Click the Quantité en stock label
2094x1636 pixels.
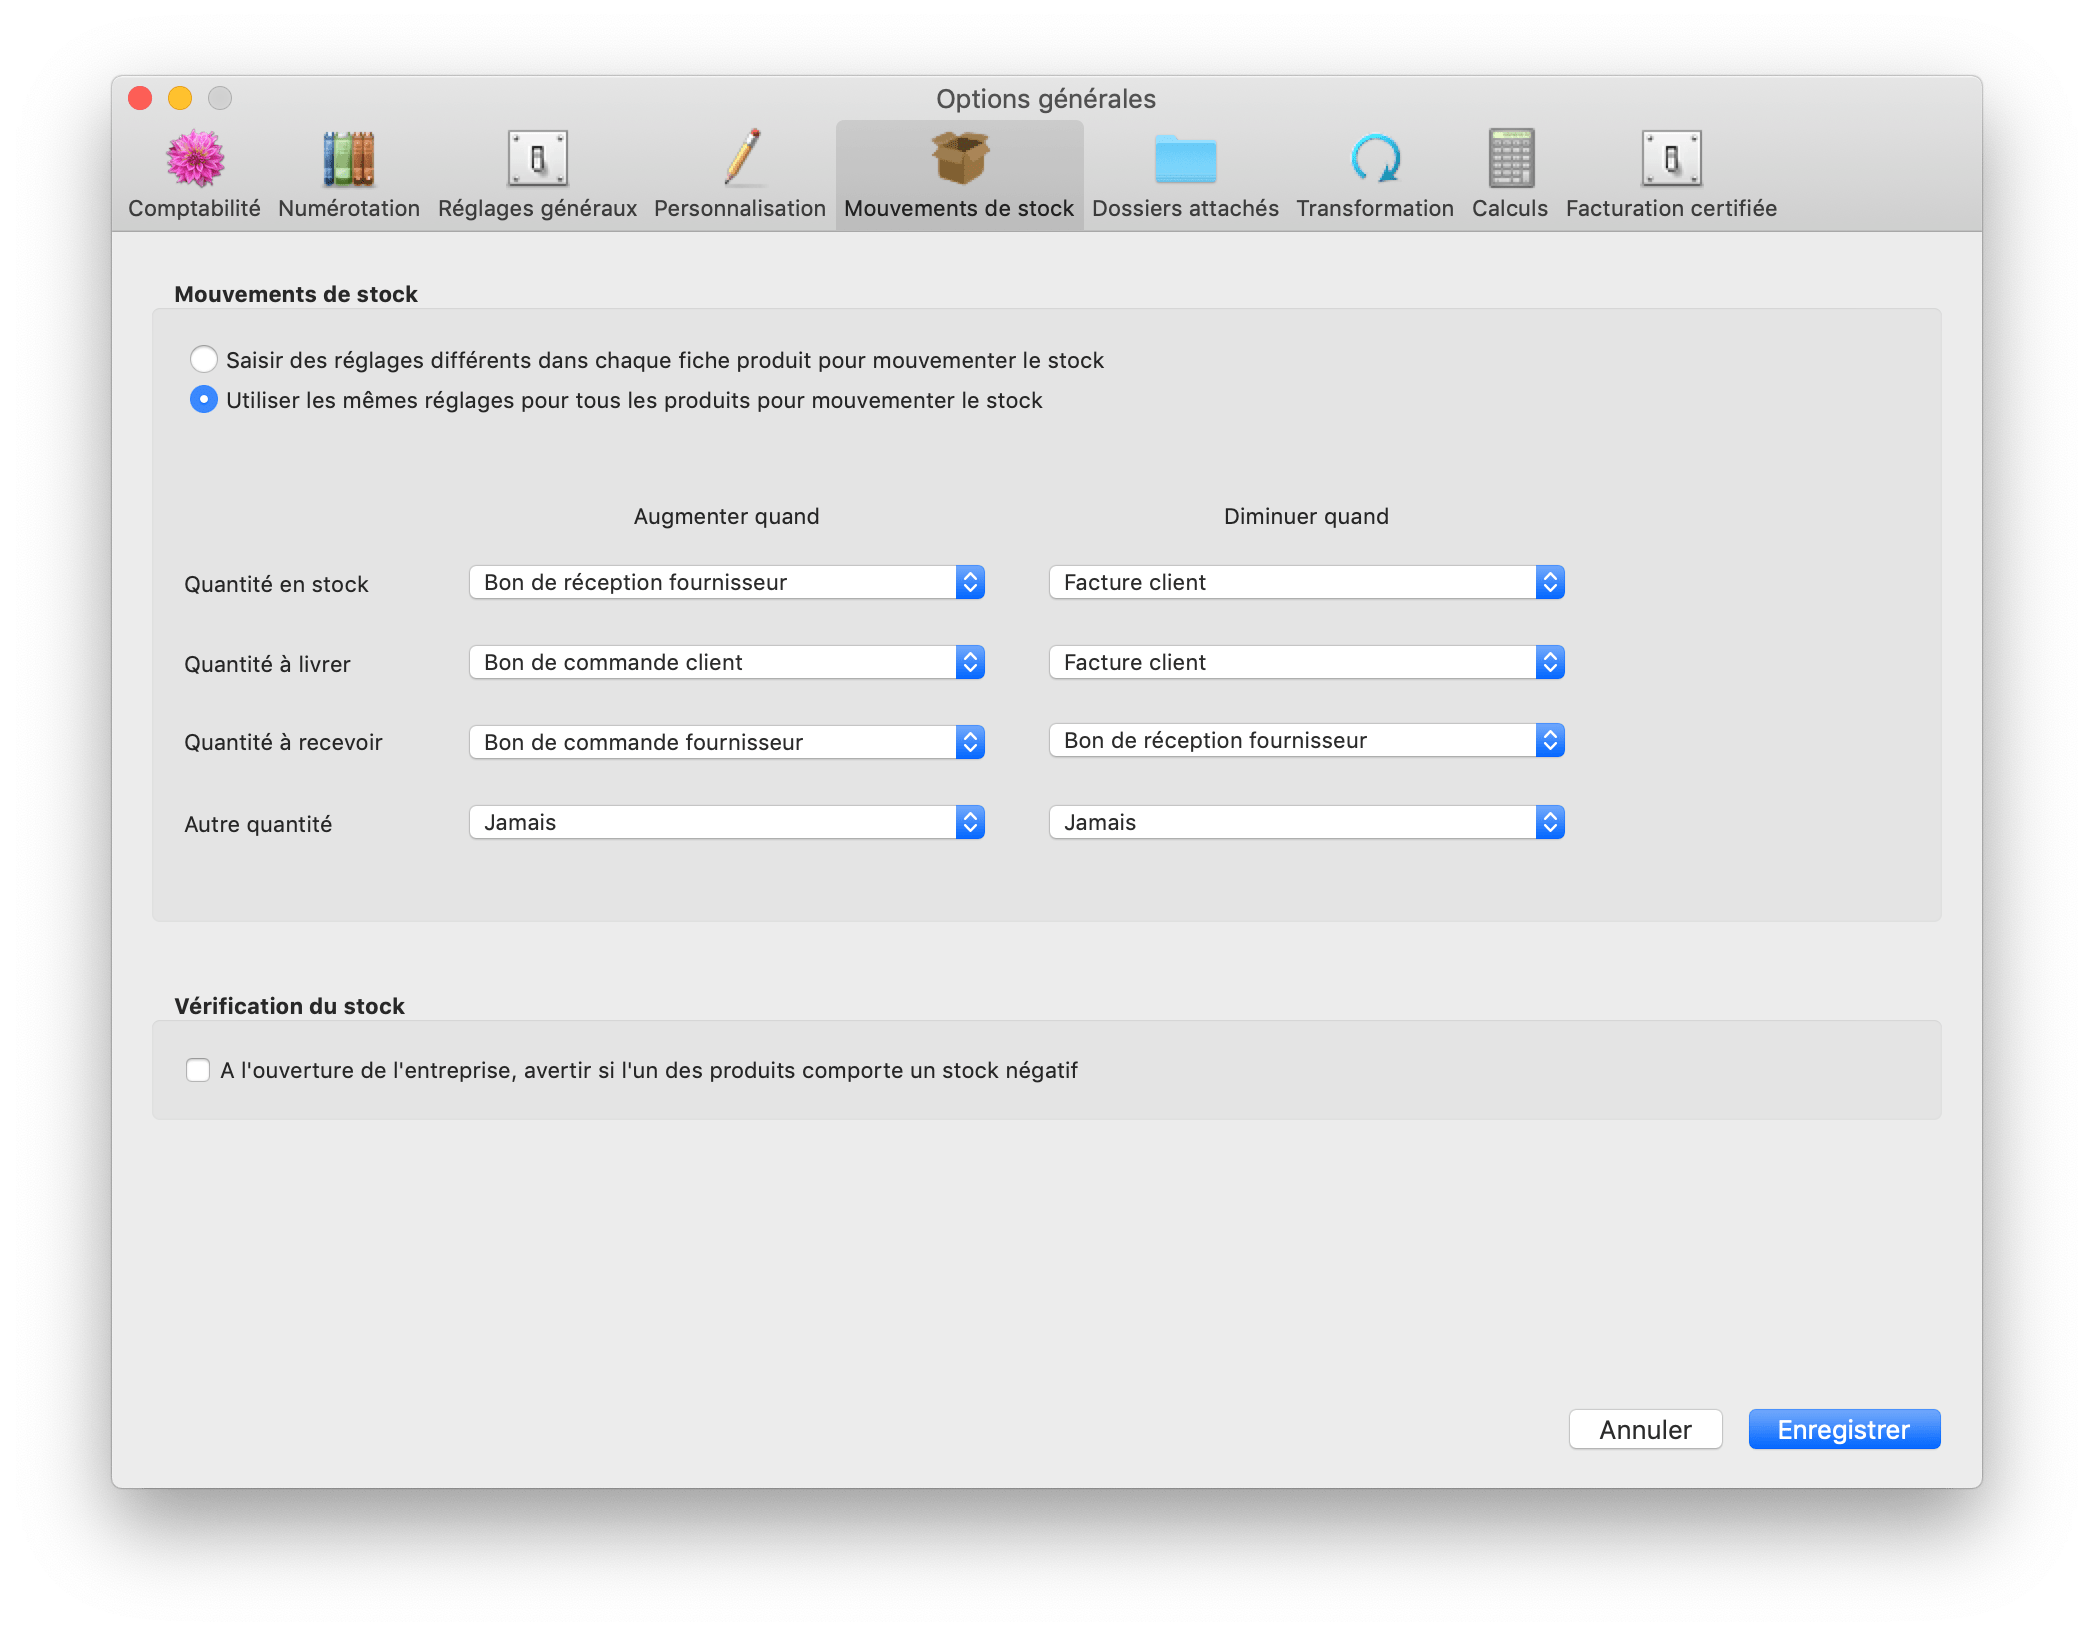click(x=276, y=584)
